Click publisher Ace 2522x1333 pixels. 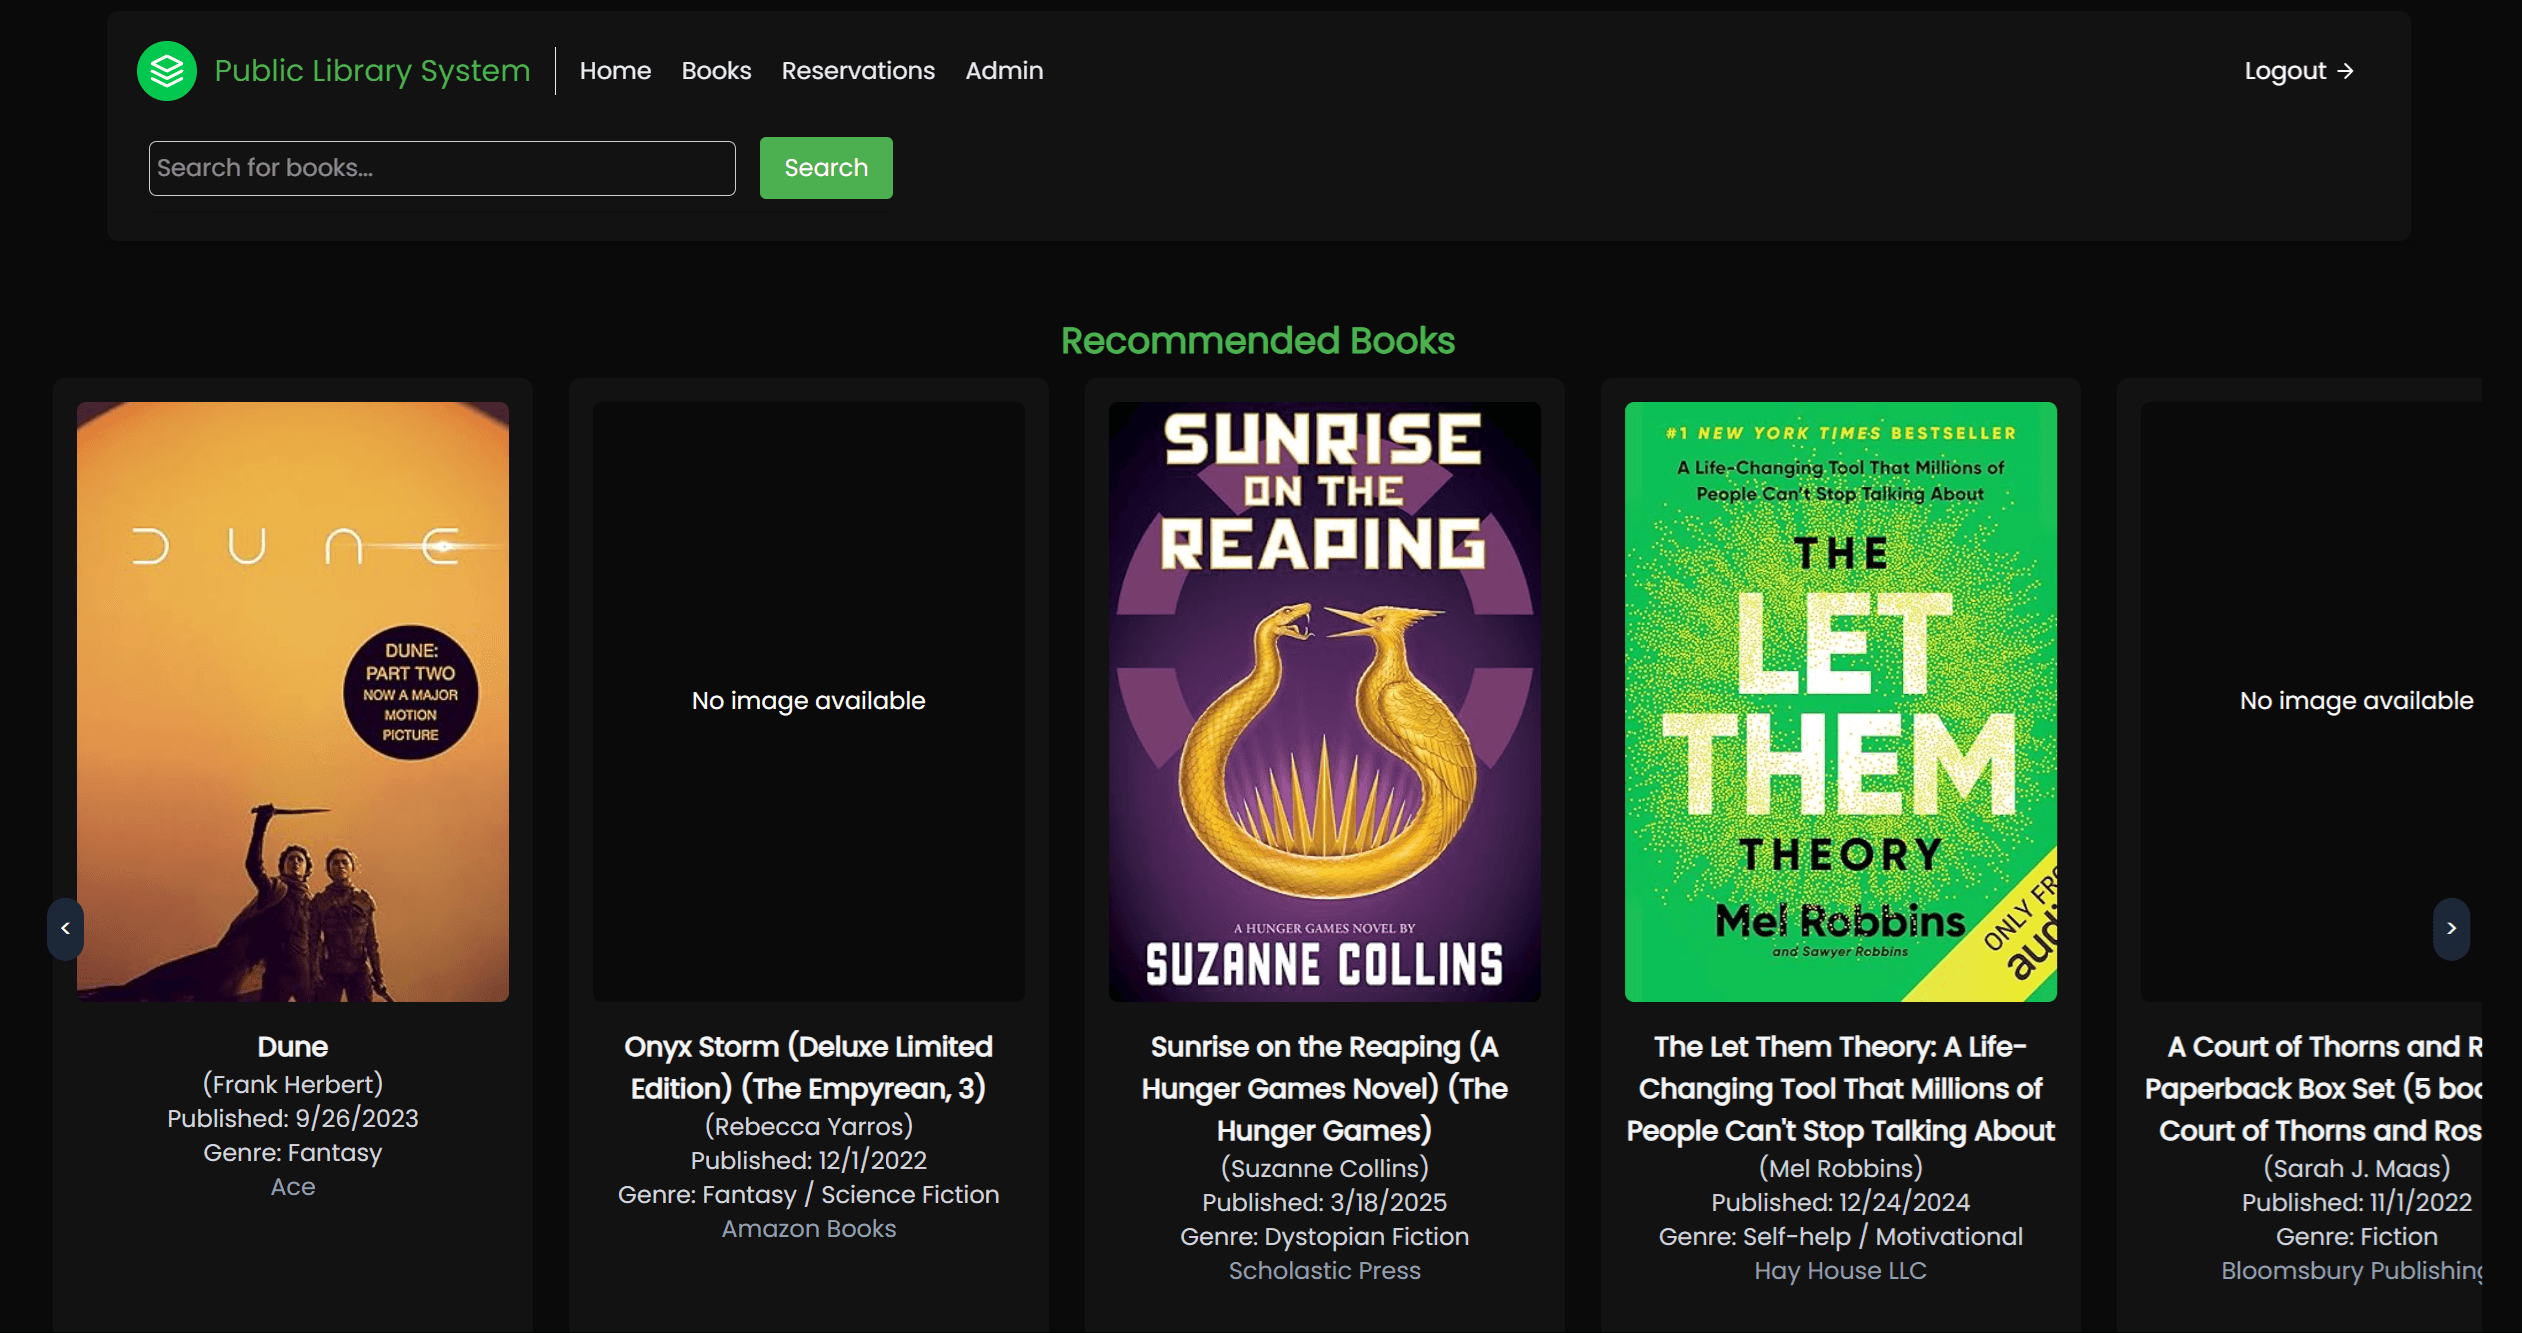coord(293,1187)
